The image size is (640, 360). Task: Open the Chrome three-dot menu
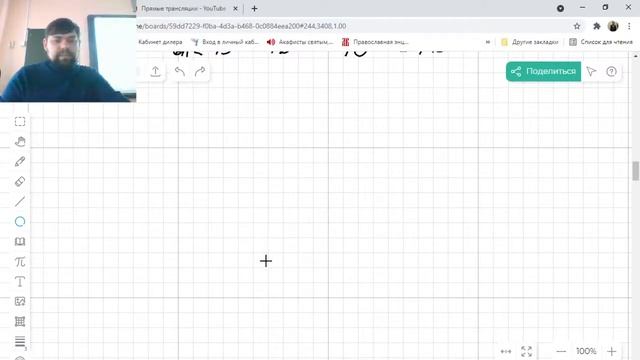(x=629, y=26)
